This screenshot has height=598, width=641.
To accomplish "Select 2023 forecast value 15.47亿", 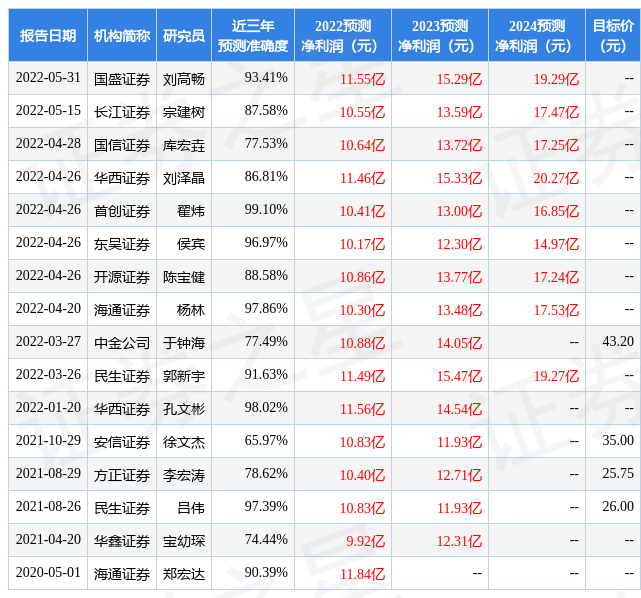I will (x=459, y=376).
